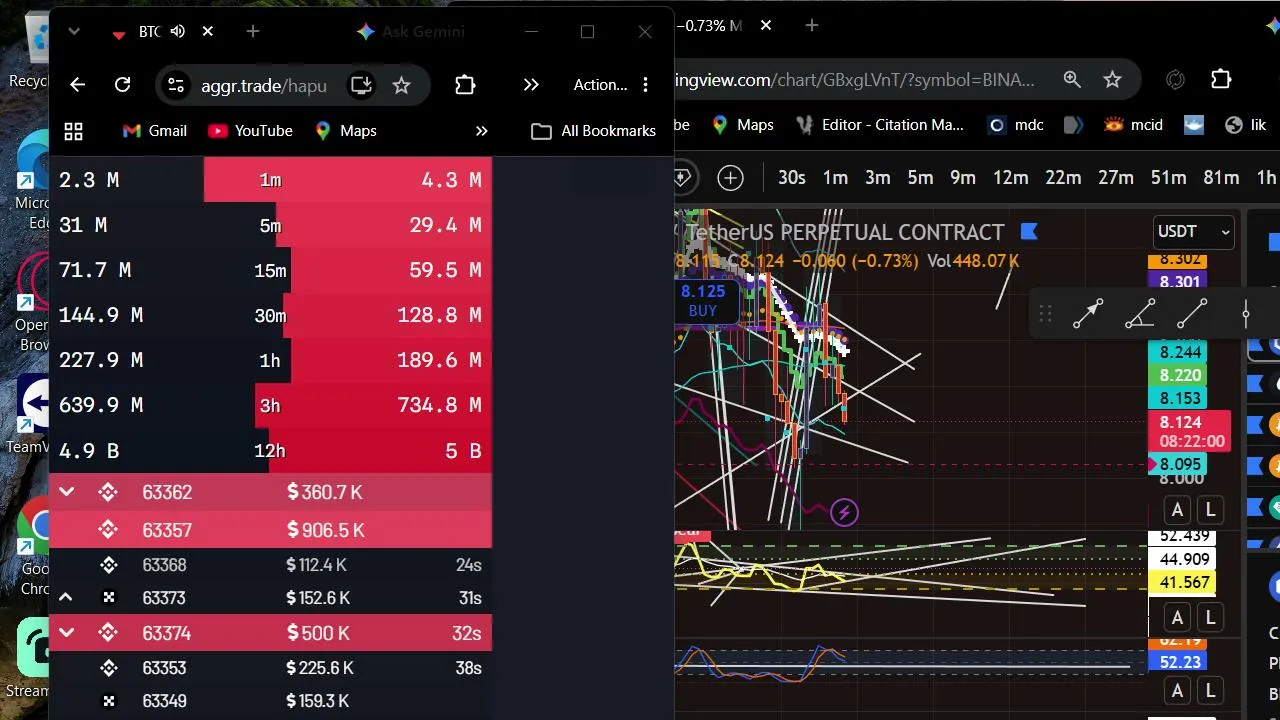Toggle log scale L beside 8.000 price axis
This screenshot has width=1280, height=720.
(1210, 510)
